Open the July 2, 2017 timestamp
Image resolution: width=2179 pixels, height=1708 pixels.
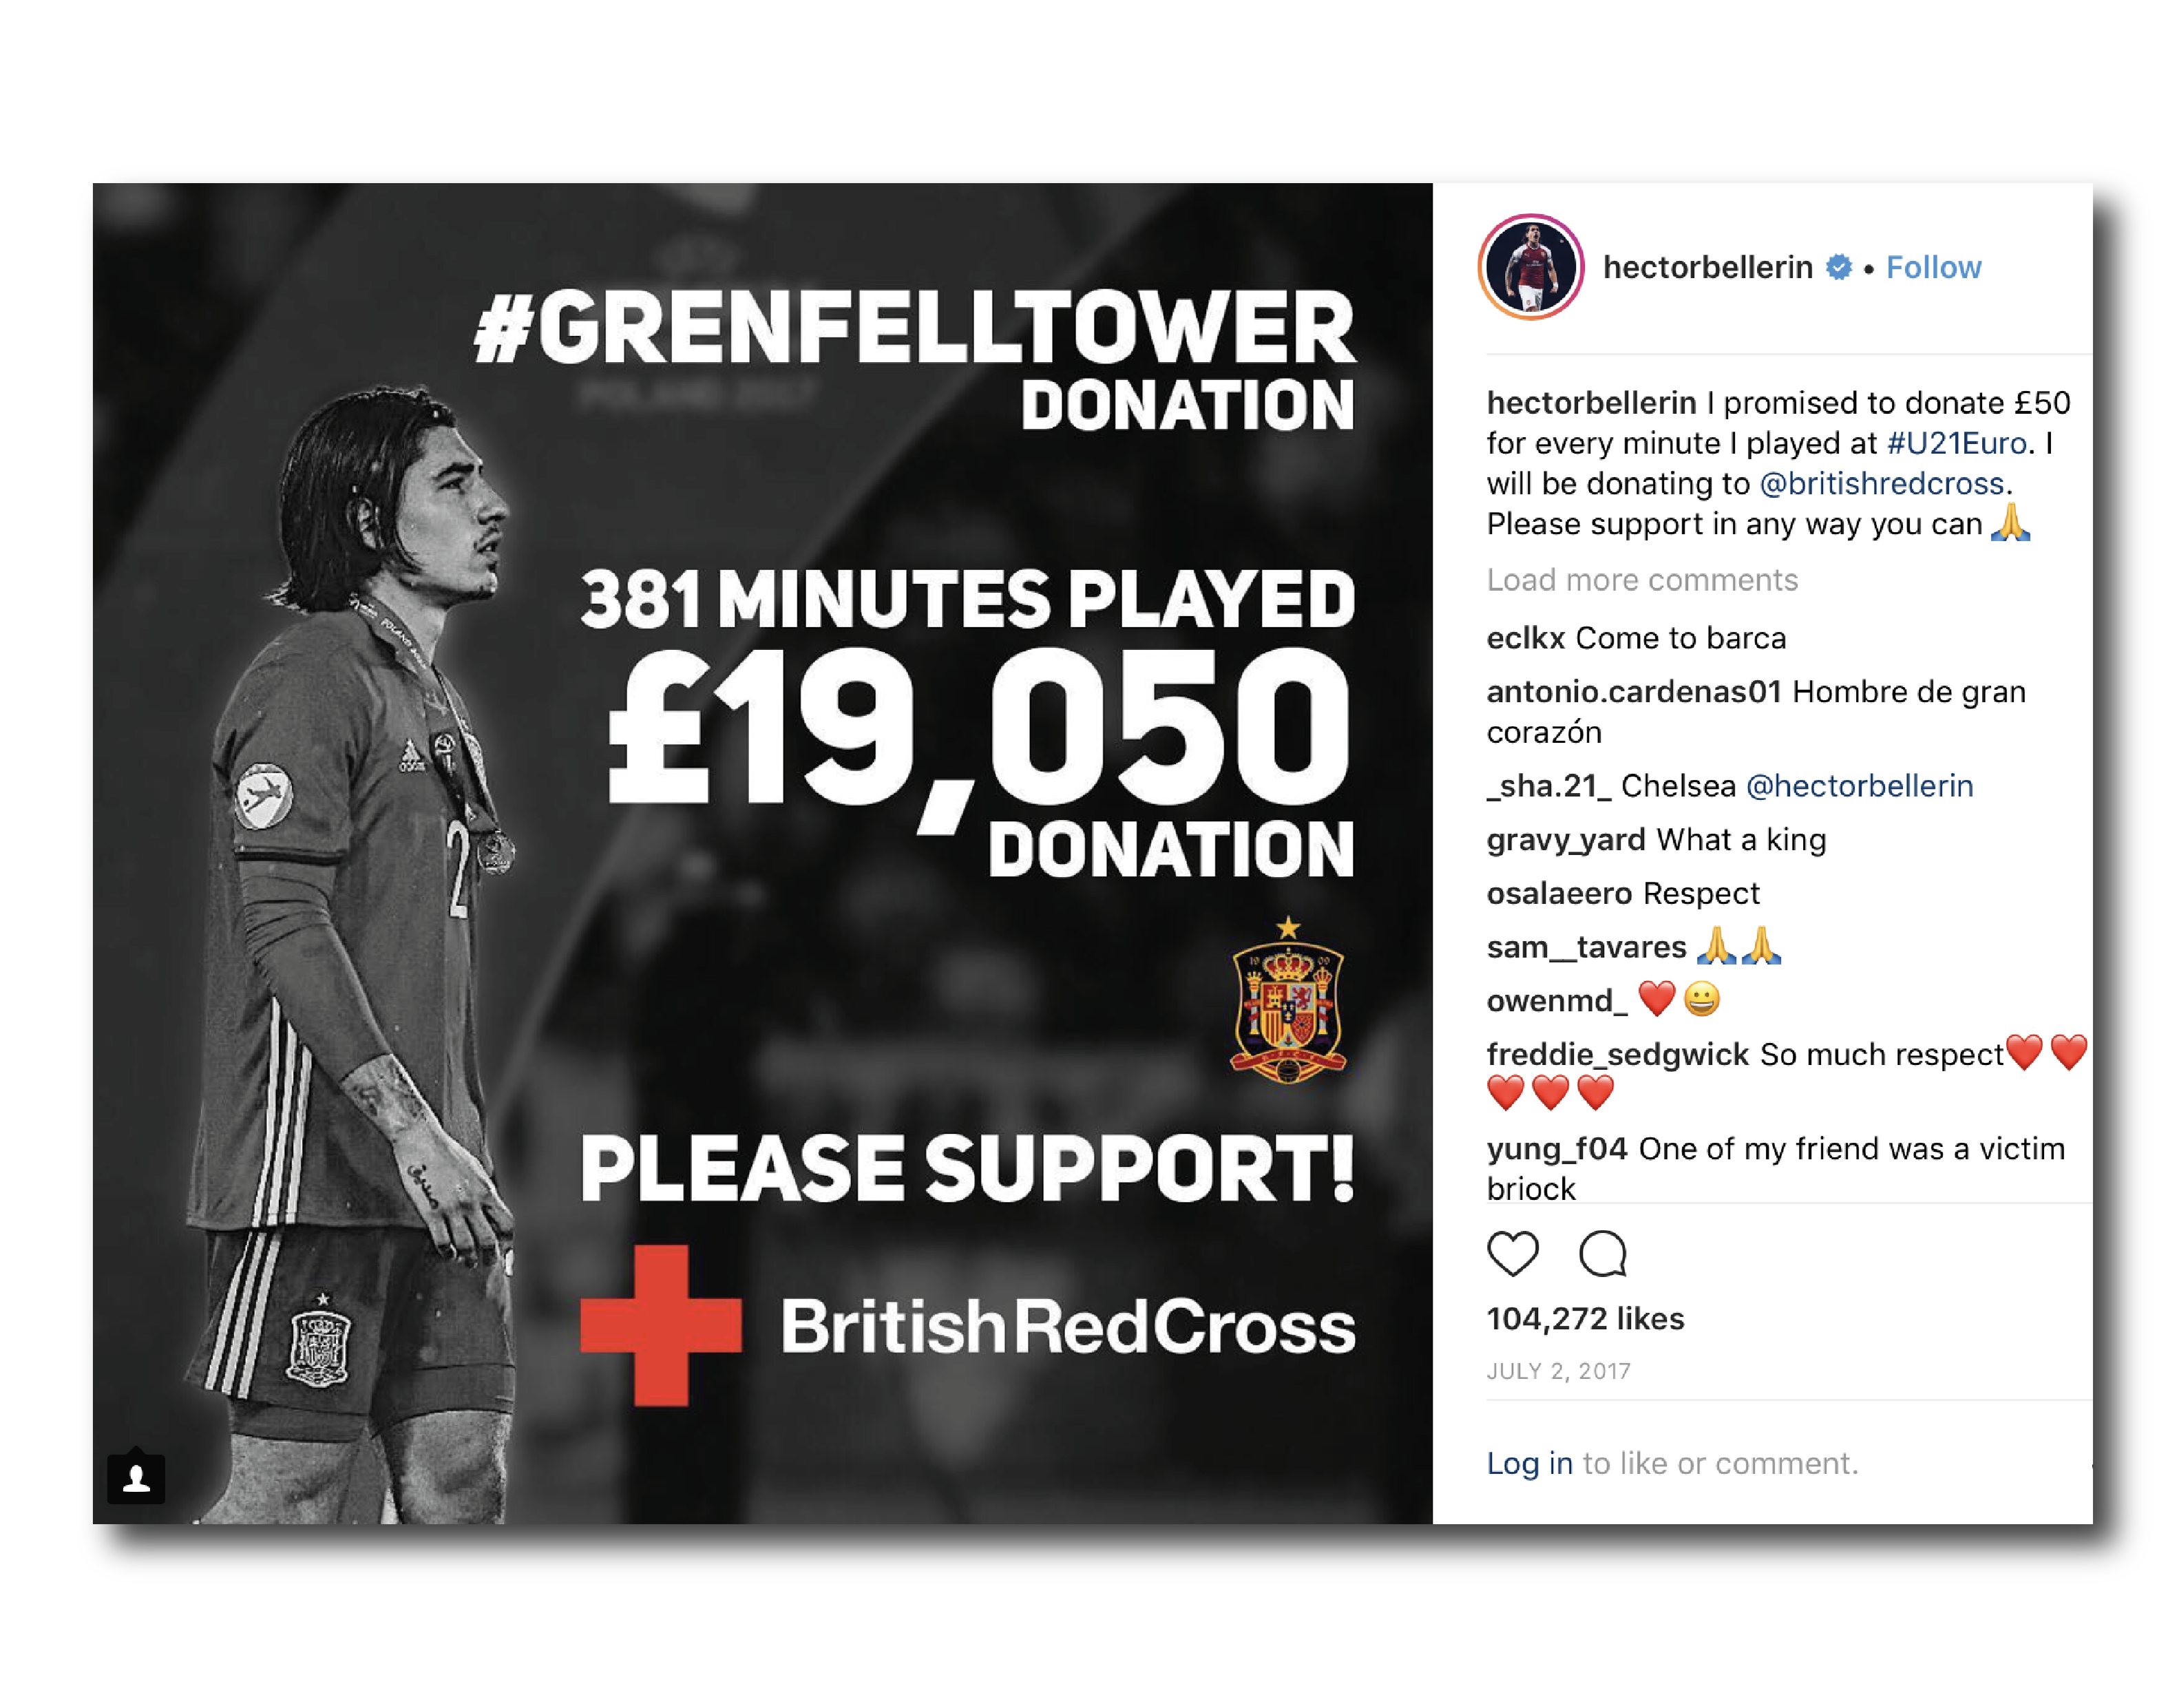(1558, 1371)
